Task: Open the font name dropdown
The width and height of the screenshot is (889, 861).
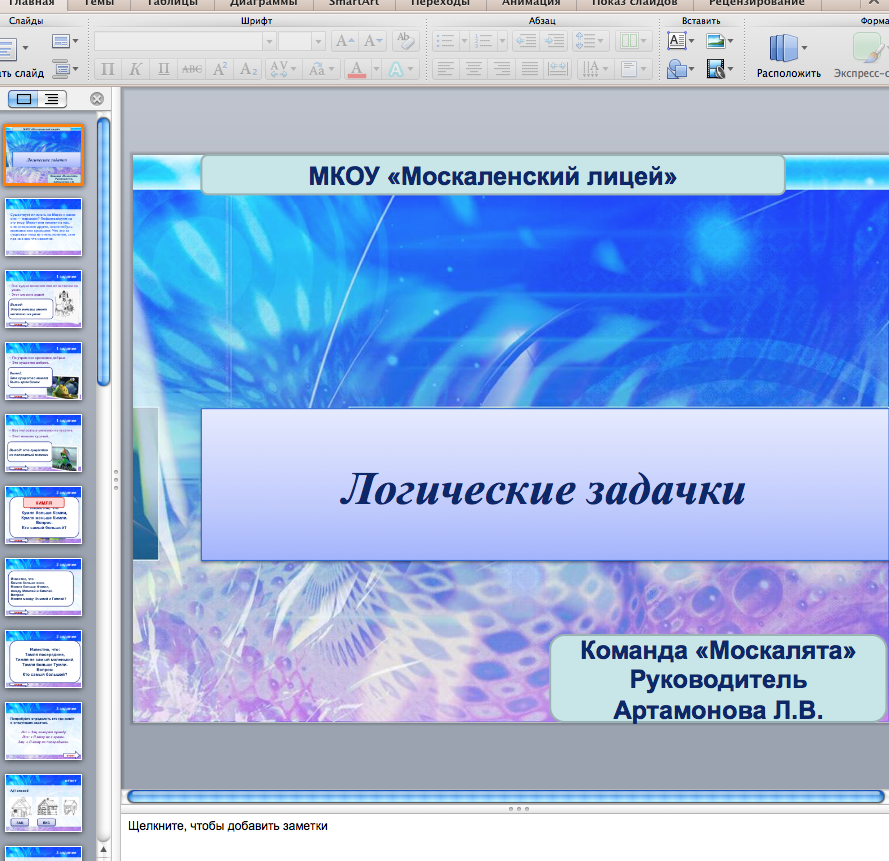Action: (x=269, y=41)
